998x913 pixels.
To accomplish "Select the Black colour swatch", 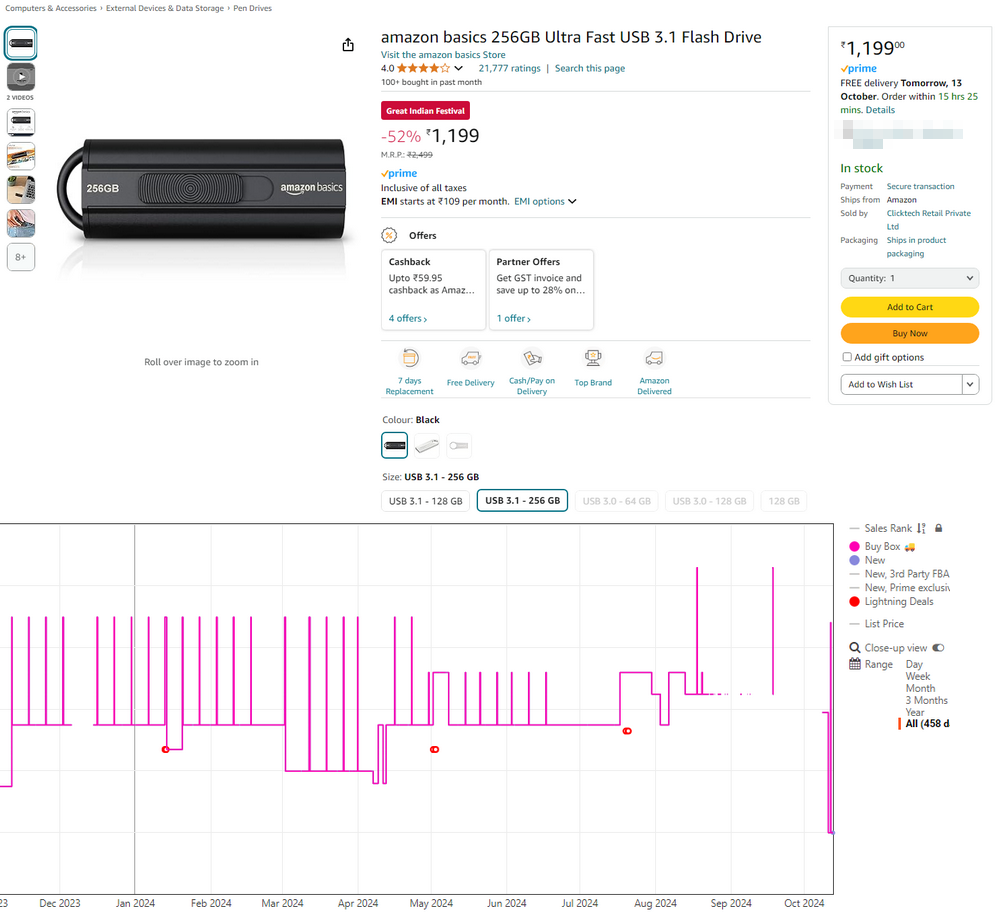I will (x=395, y=445).
